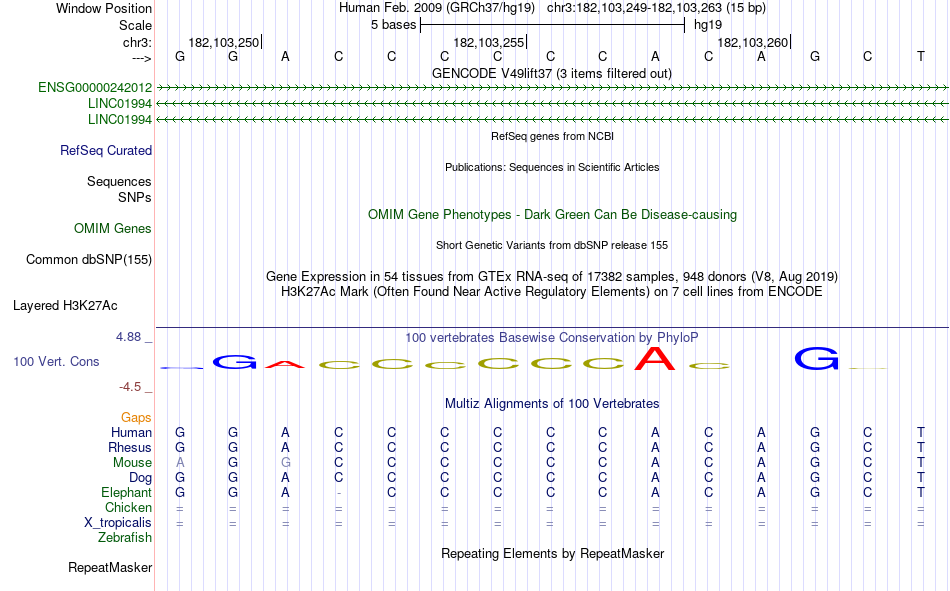Screen dimensions: 950x591
Task: Click the '5 bases' scale bar text
Action: tap(394, 25)
